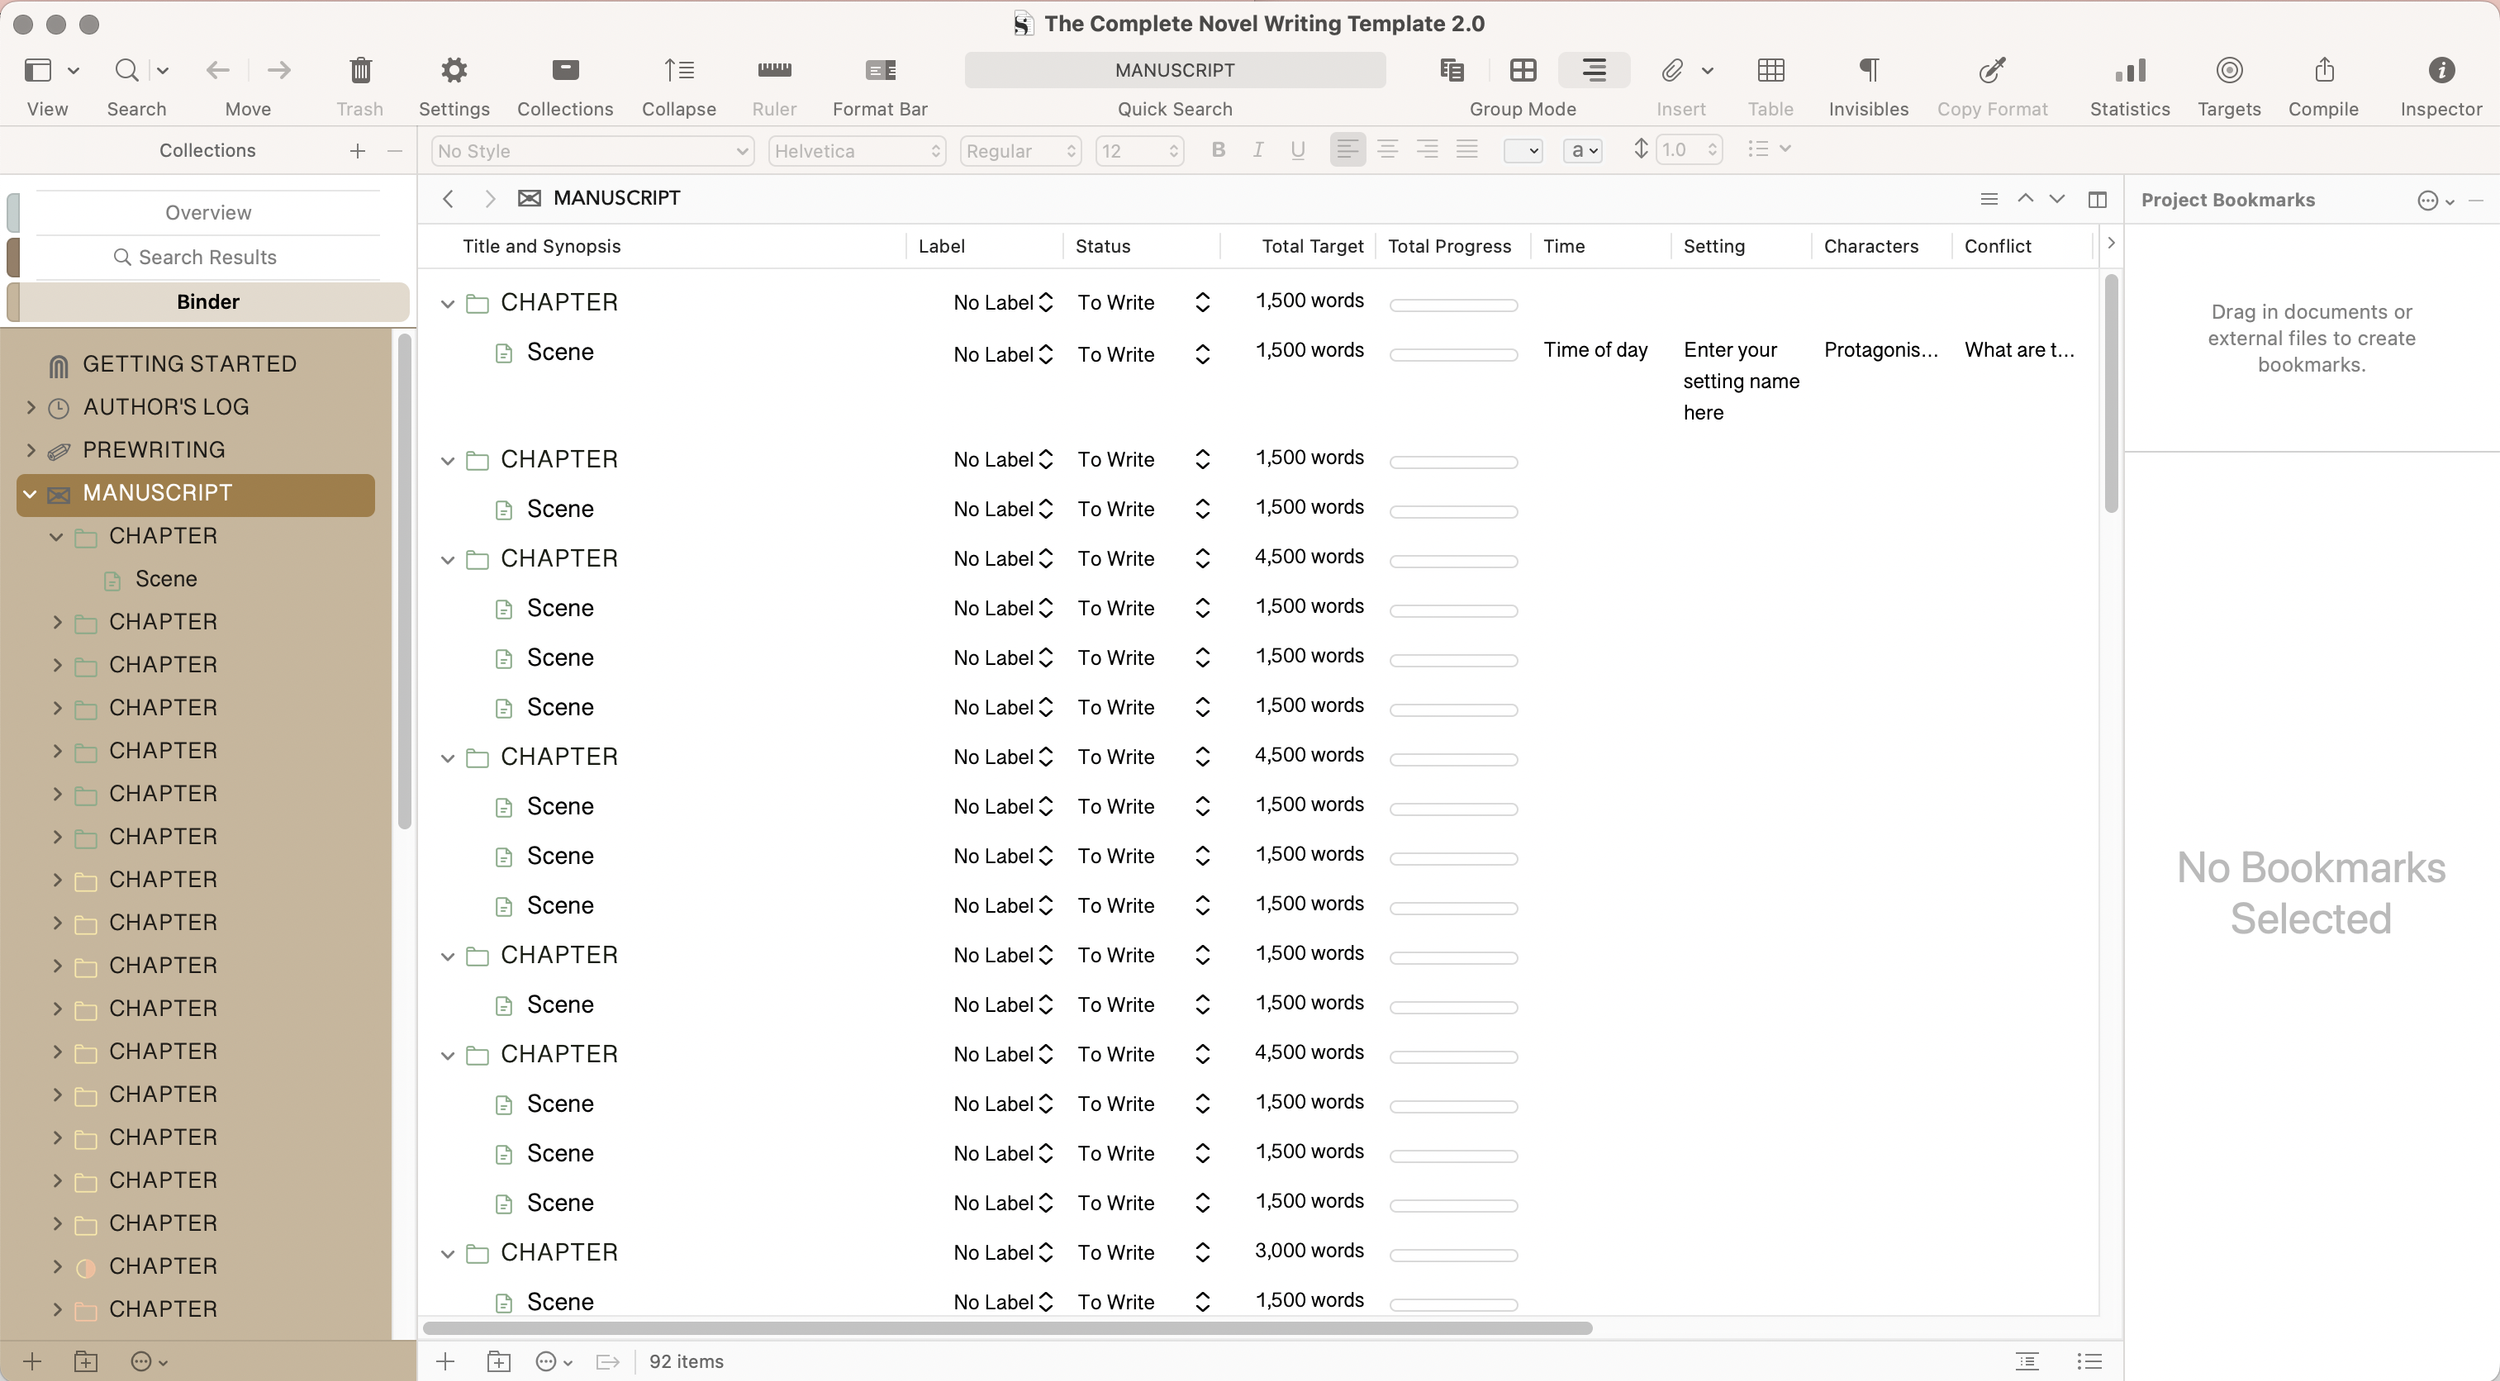Click the MANUSCRIPT quick search field
The width and height of the screenshot is (2500, 1381).
click(1174, 71)
